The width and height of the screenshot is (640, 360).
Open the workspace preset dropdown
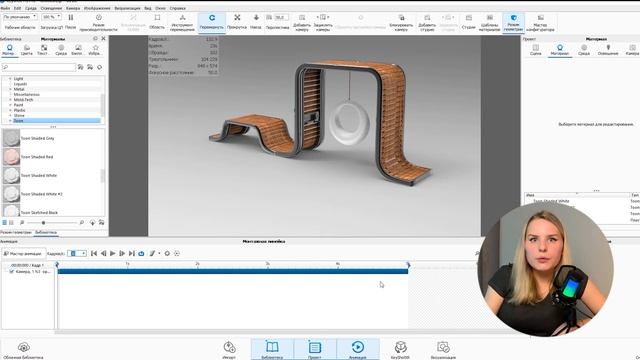coord(20,17)
